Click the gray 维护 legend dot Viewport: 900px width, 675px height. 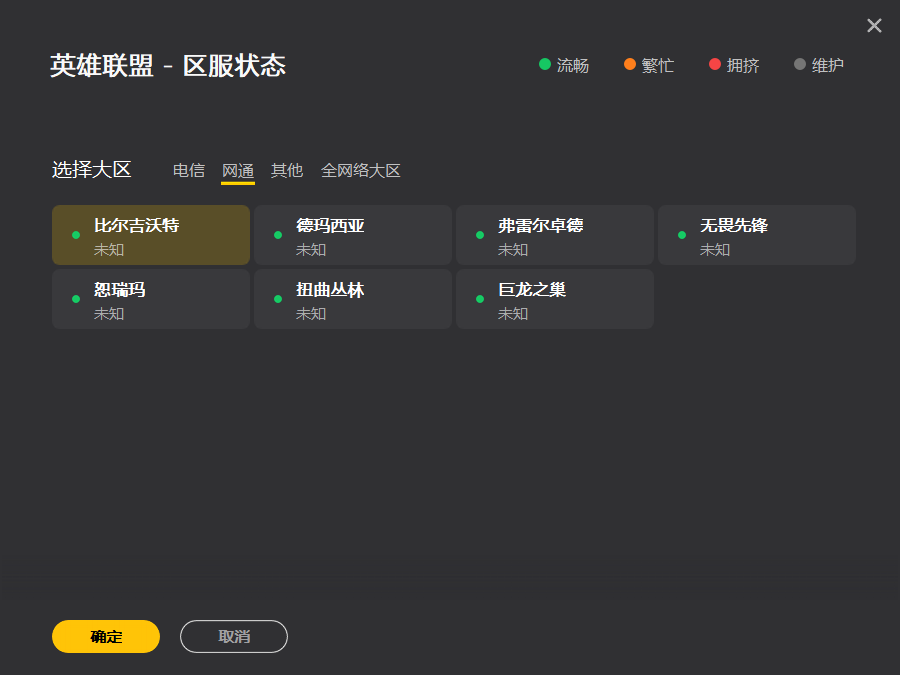click(800, 64)
